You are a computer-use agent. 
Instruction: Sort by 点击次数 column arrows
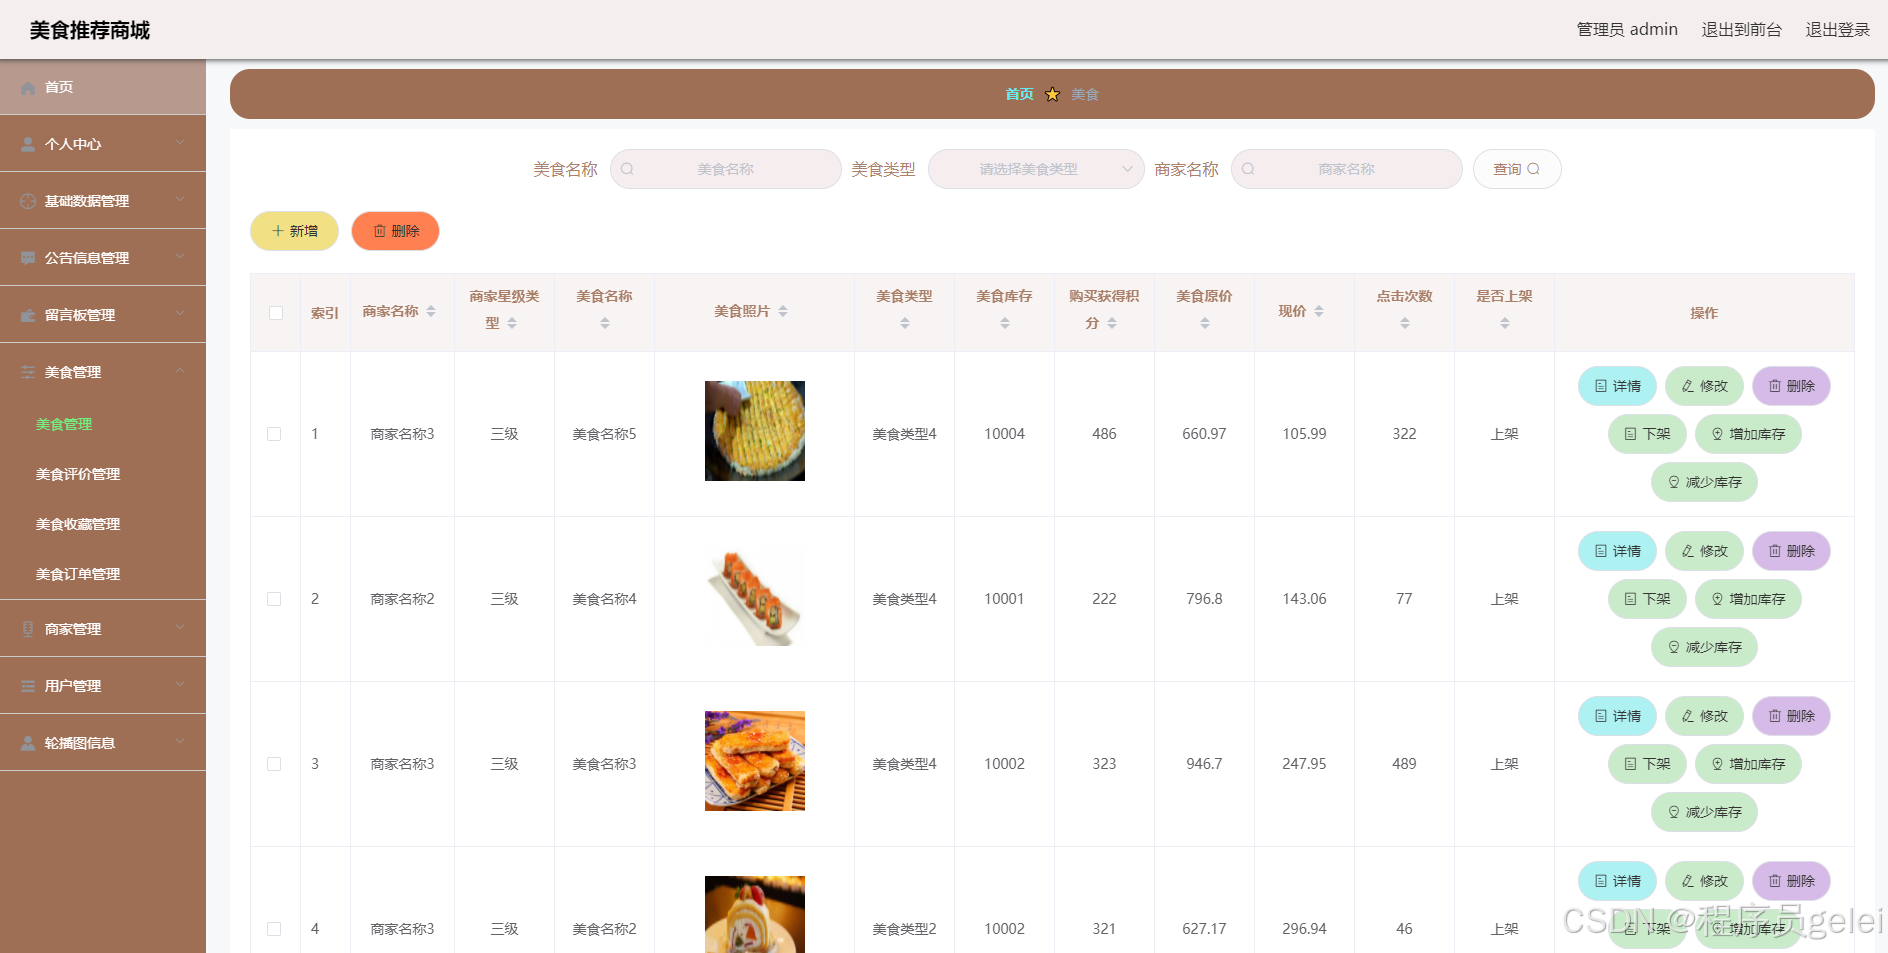point(1405,324)
